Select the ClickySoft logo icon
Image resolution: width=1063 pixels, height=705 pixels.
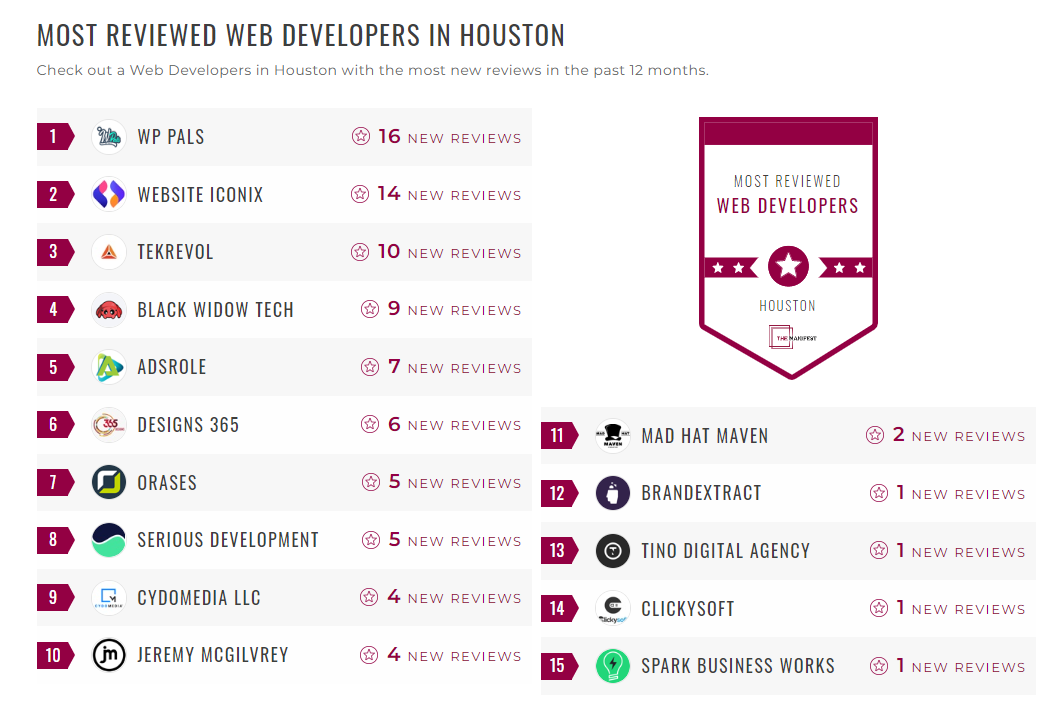coord(613,608)
